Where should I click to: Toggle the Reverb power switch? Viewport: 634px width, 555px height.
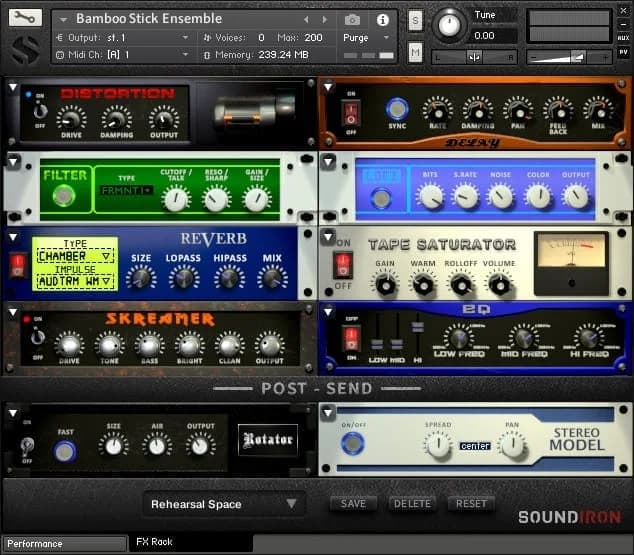click(x=17, y=265)
